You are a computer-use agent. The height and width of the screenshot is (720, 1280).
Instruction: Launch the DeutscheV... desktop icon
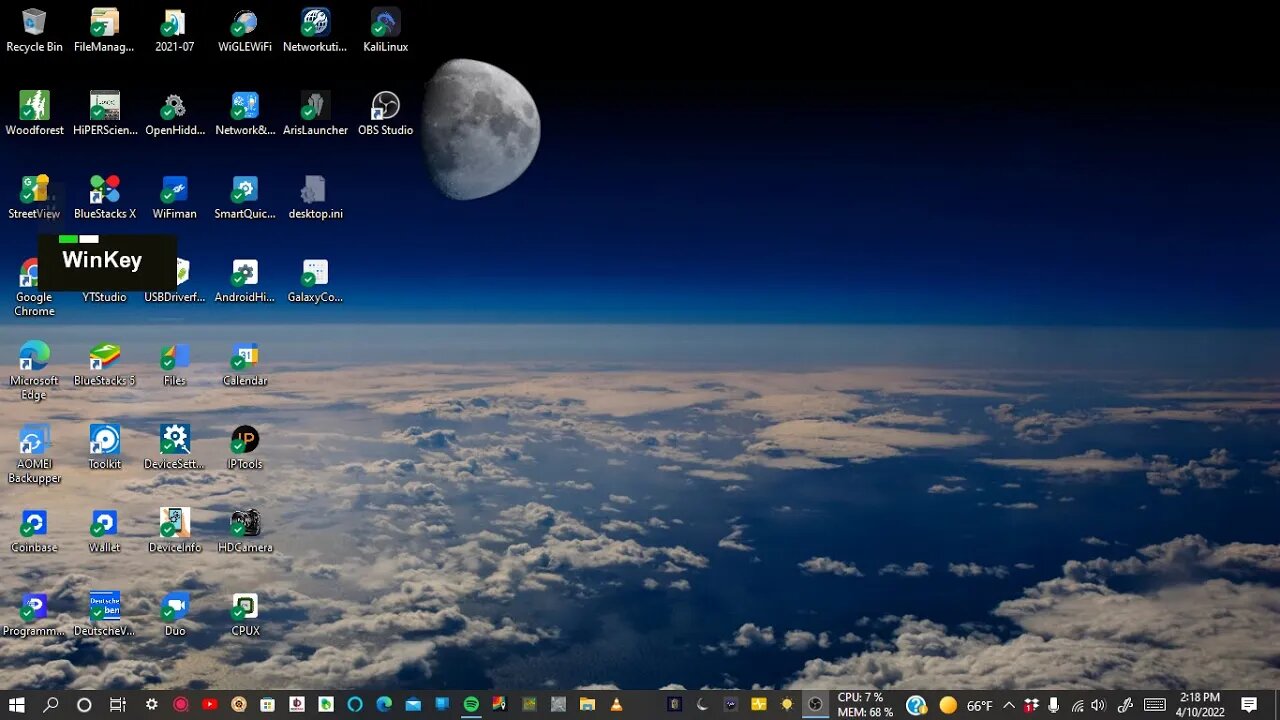(x=104, y=614)
